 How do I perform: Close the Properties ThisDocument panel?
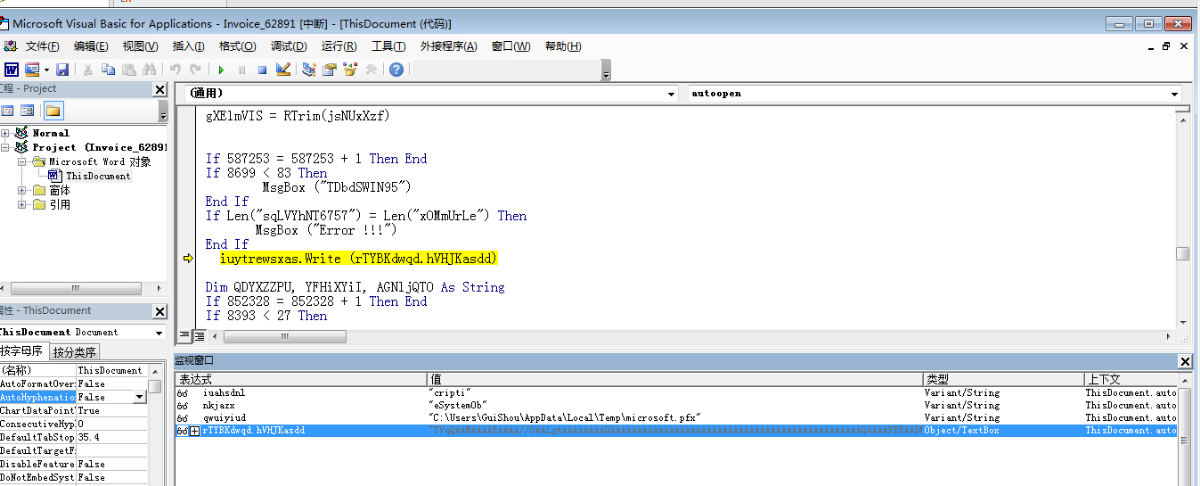tap(159, 311)
